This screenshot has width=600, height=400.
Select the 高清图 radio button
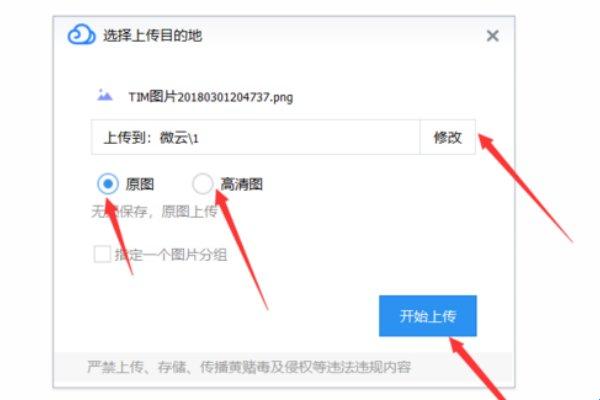click(202, 184)
